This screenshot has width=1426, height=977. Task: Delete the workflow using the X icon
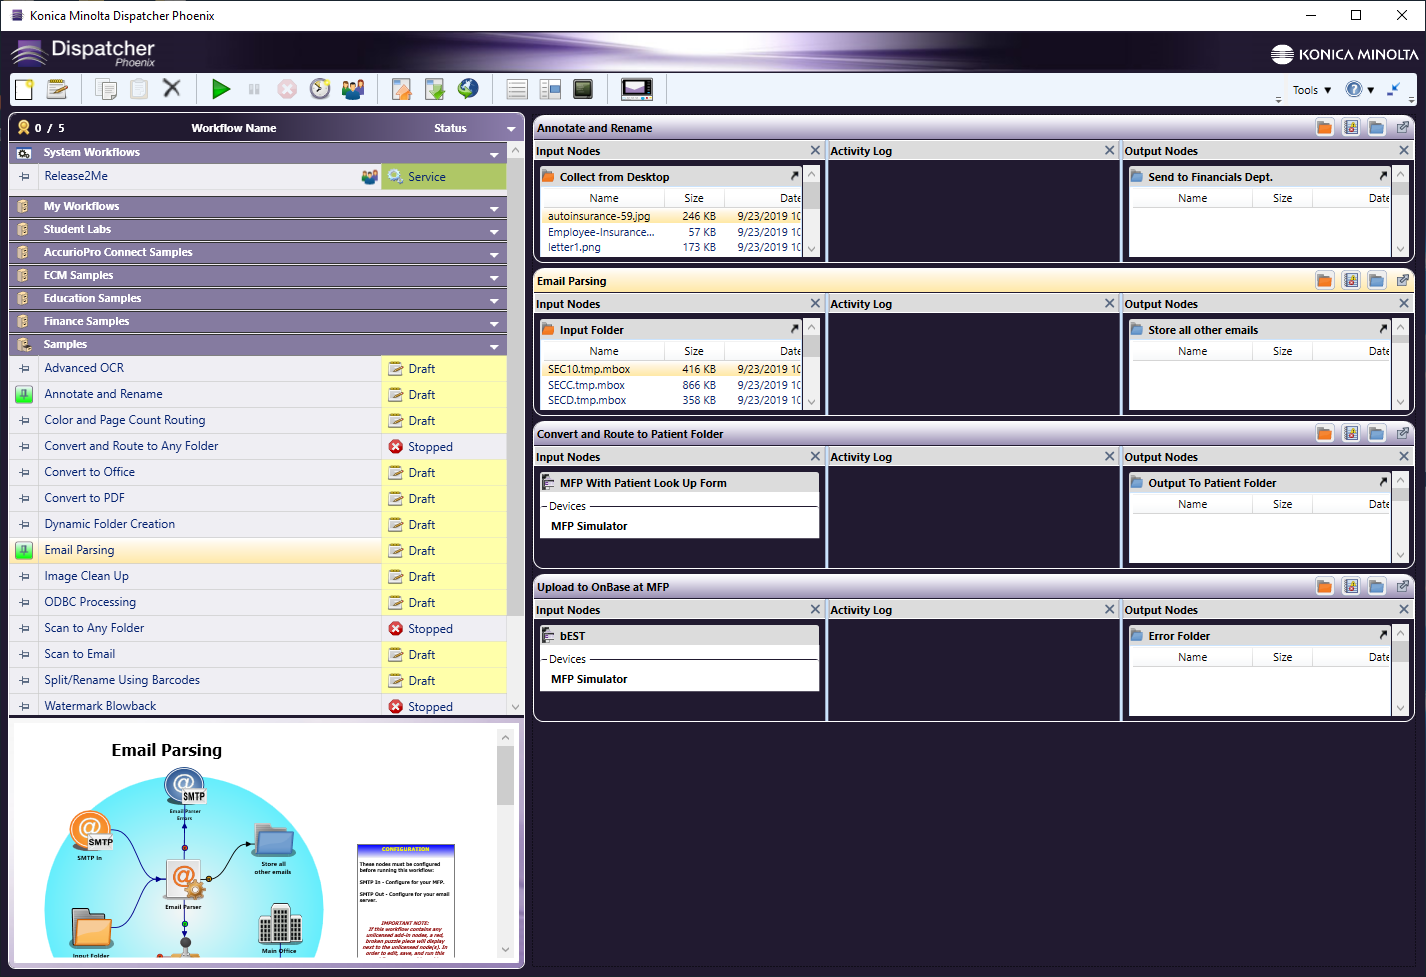coord(172,88)
